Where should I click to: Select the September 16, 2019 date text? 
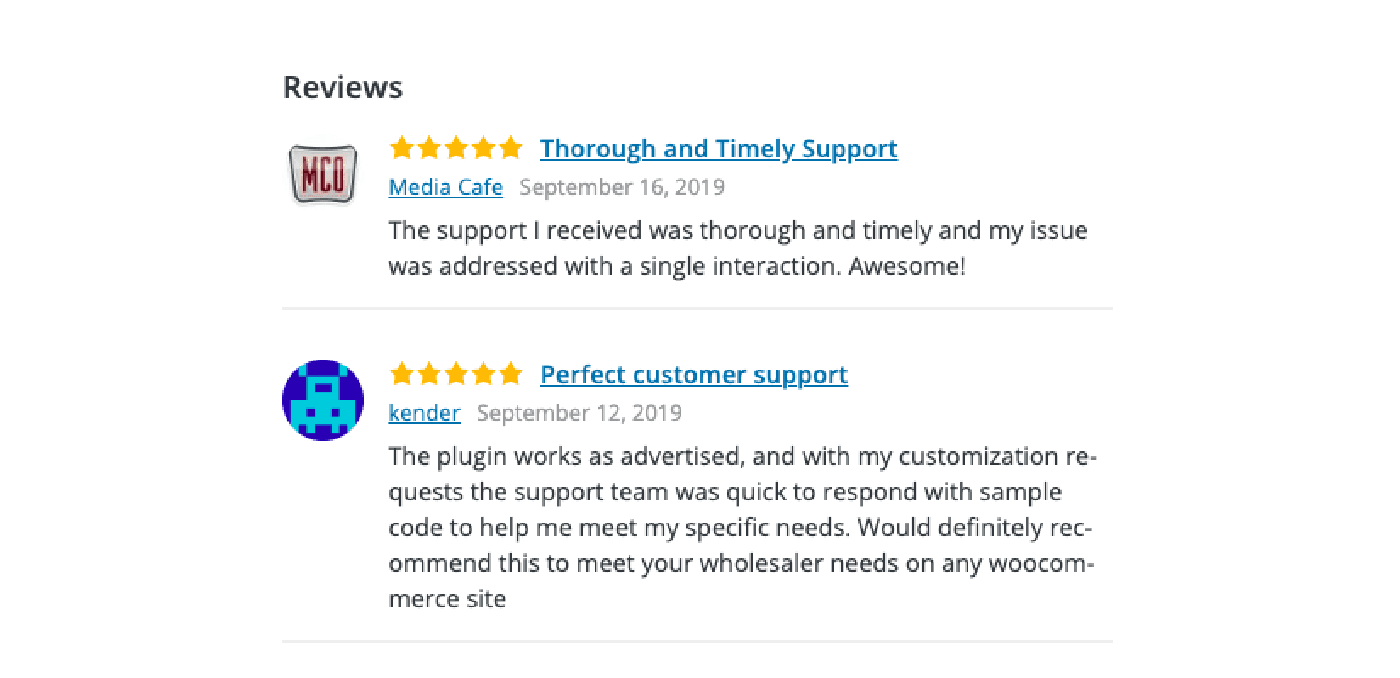point(622,187)
